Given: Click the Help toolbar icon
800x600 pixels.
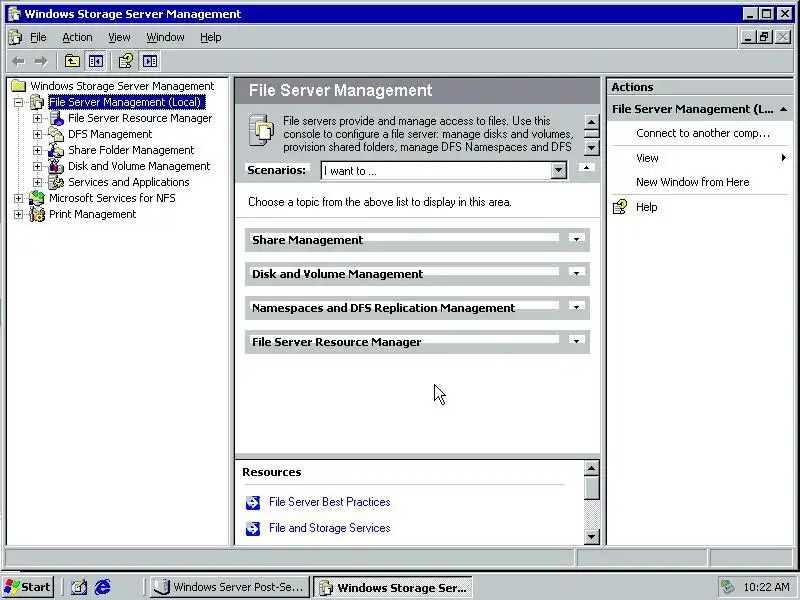Looking at the screenshot, I should (126, 62).
